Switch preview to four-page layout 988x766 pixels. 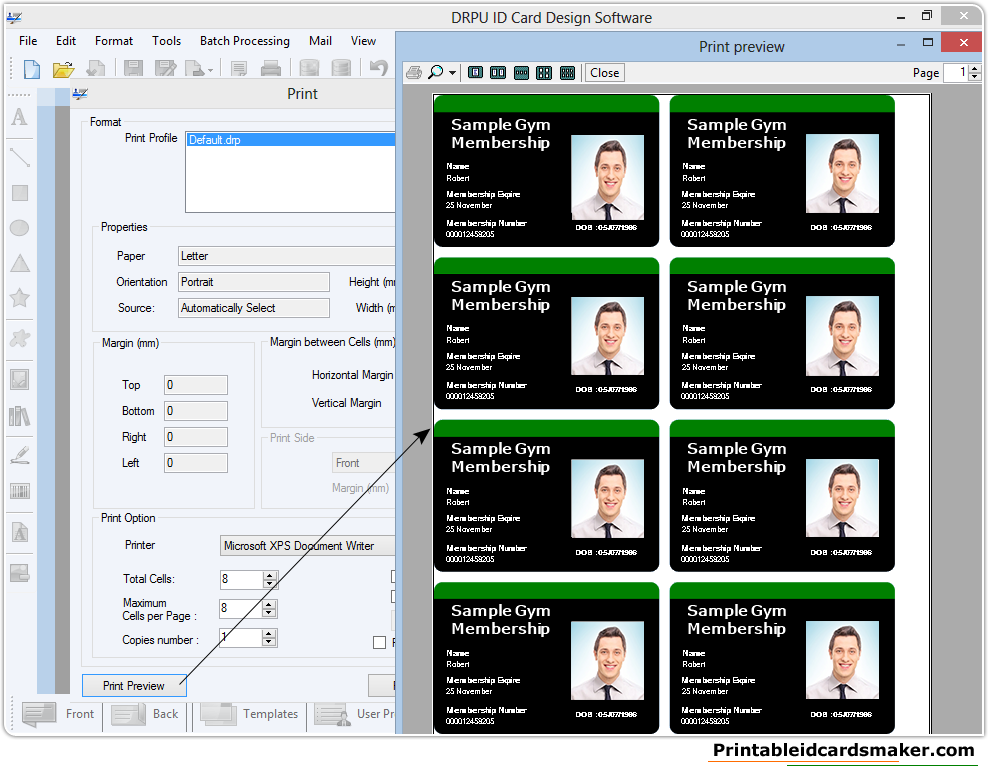[x=544, y=72]
